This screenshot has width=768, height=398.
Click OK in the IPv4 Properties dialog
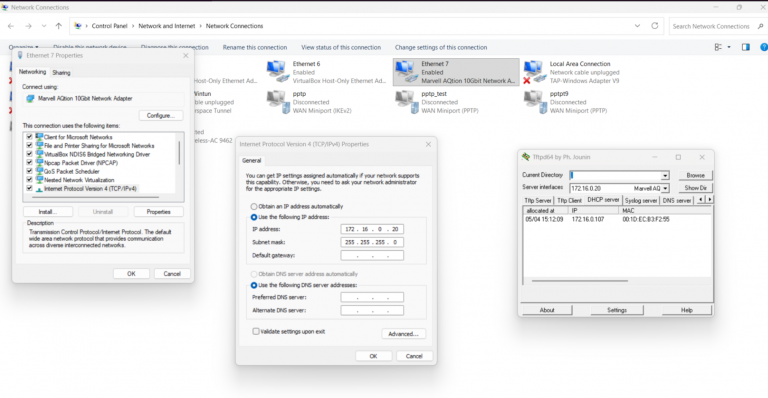[373, 356]
